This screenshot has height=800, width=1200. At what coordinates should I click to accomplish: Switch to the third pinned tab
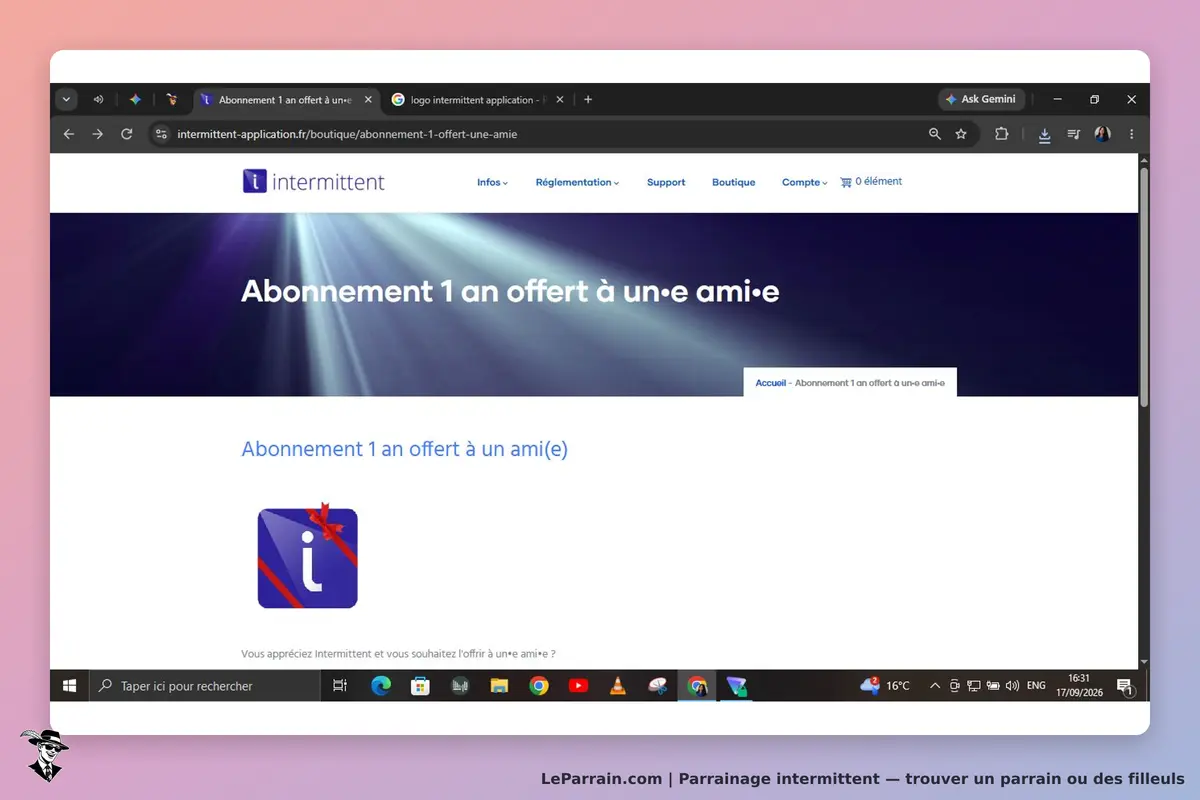172,100
